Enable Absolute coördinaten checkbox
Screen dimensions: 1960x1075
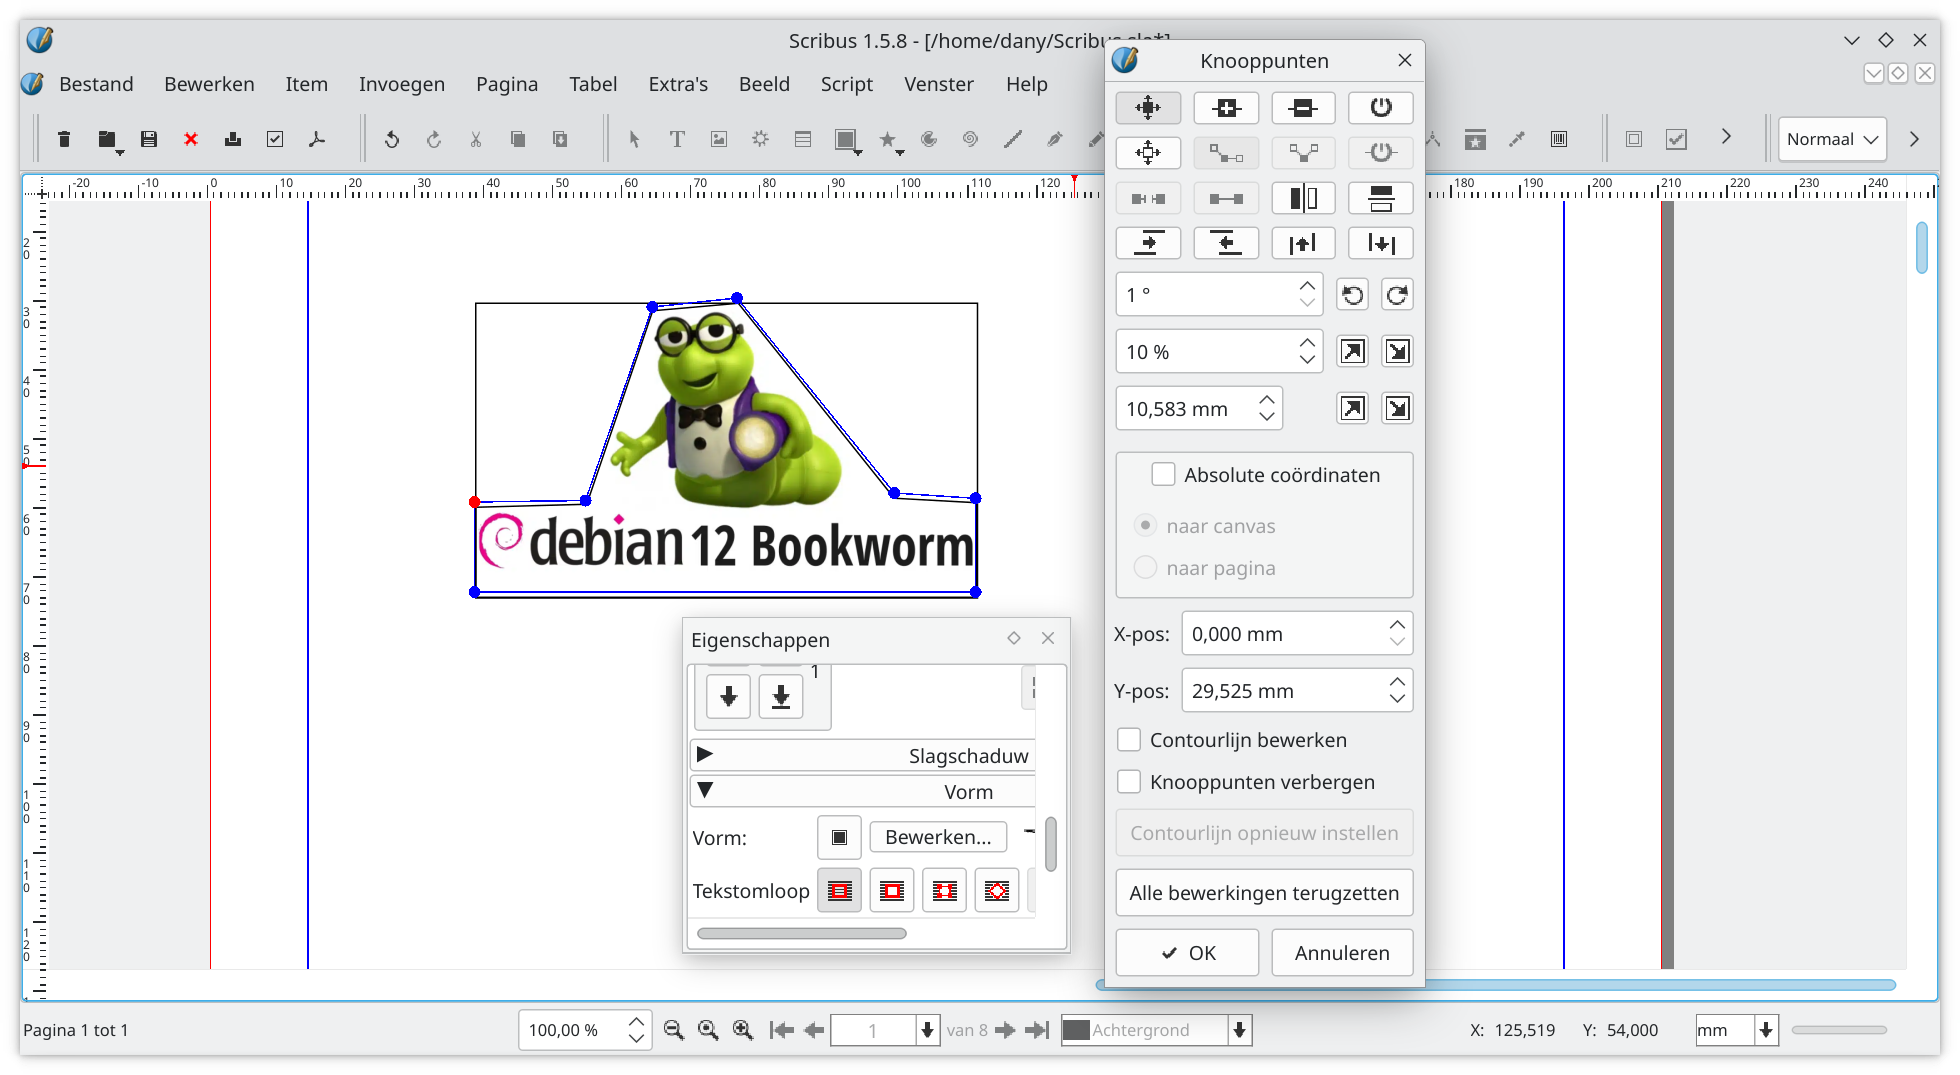[1163, 474]
